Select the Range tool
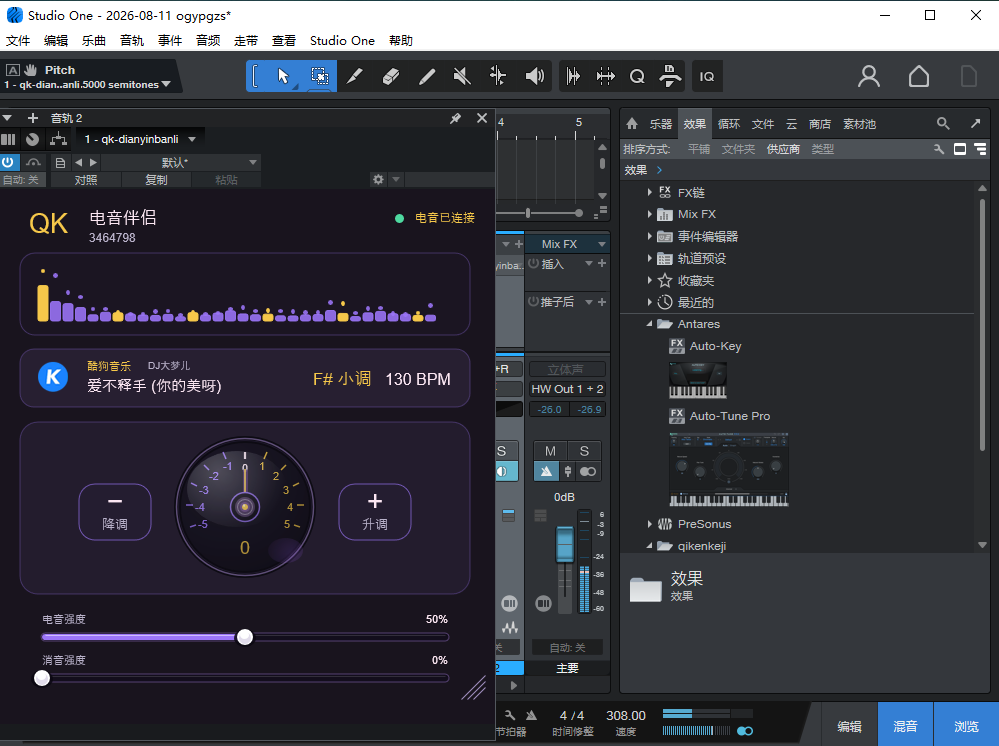Image resolution: width=999 pixels, height=746 pixels. (x=319, y=76)
